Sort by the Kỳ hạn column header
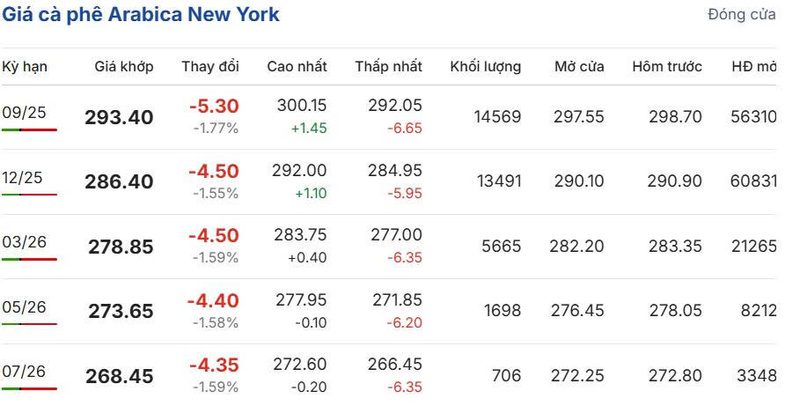The height and width of the screenshot is (406, 800). (25, 67)
